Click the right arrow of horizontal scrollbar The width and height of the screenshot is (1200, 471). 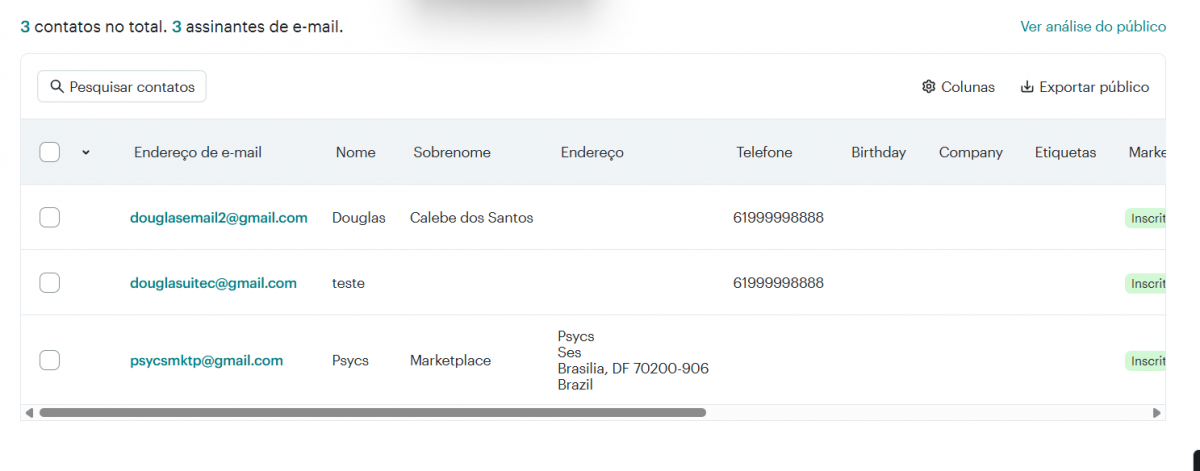pyautogui.click(x=1157, y=412)
